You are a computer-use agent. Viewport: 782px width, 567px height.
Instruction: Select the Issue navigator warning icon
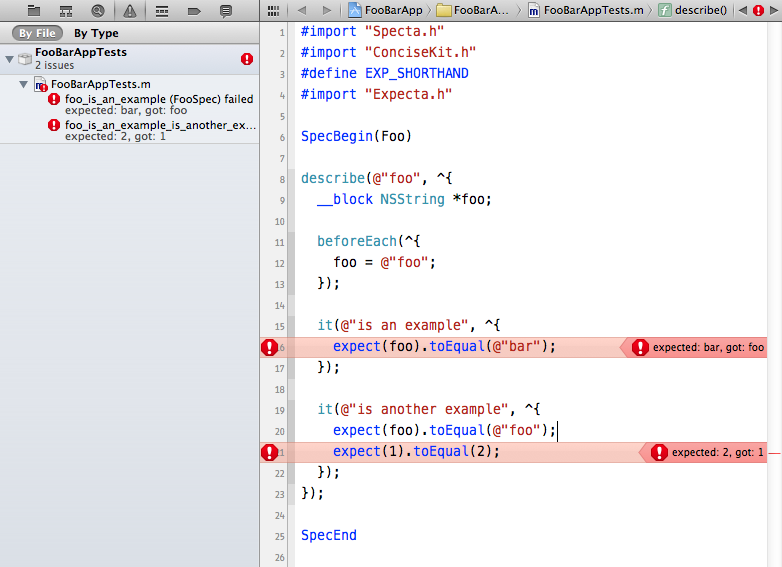coord(130,10)
